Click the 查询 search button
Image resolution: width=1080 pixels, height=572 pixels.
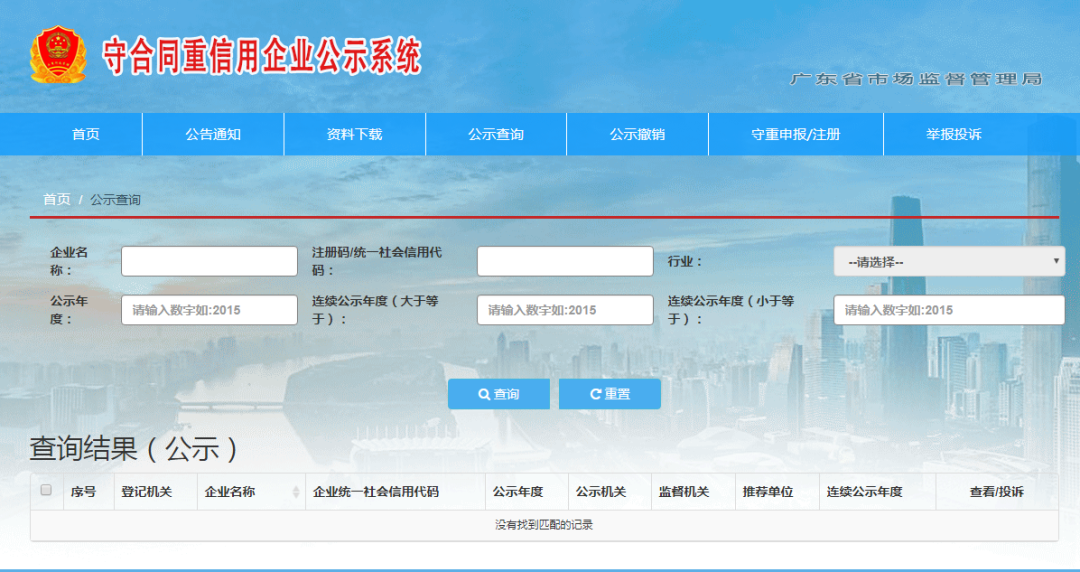(499, 394)
